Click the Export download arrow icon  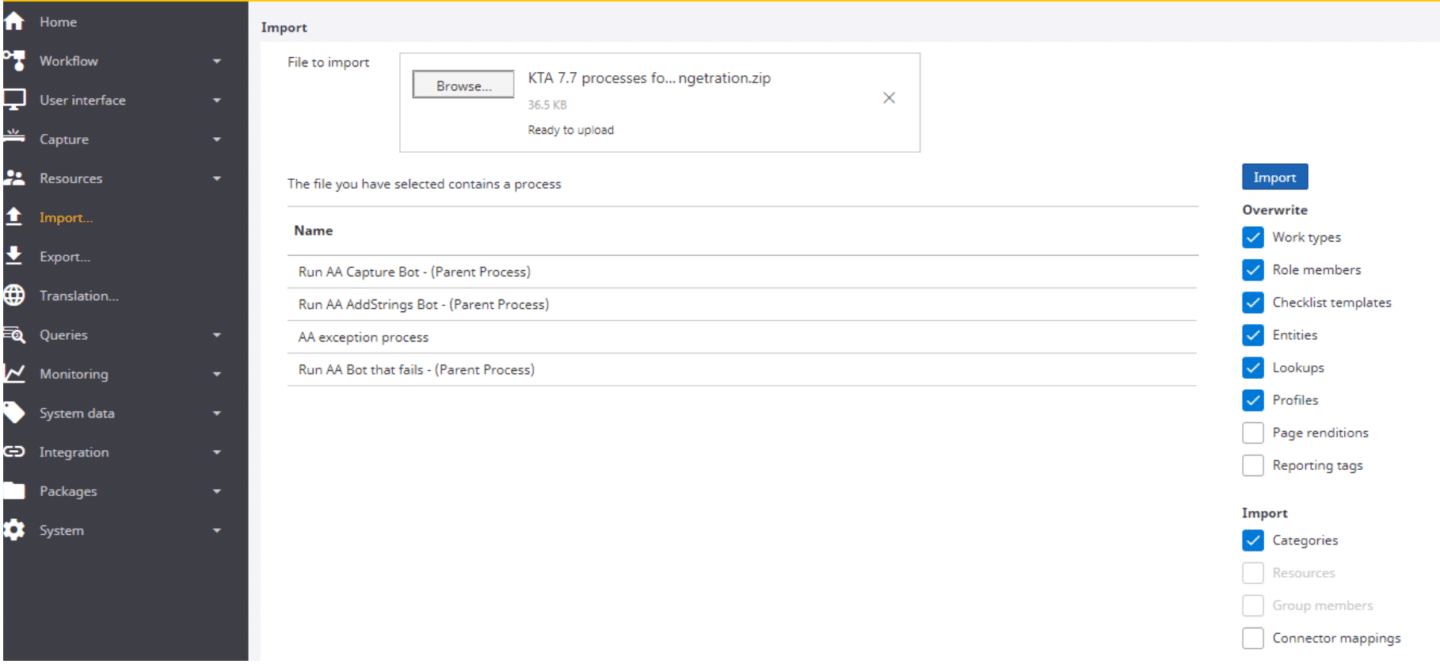14,256
